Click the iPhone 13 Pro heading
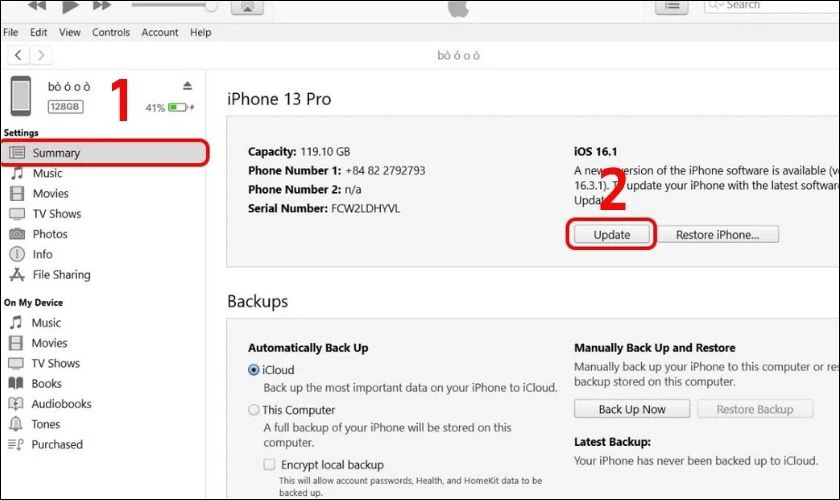Screen dimensions: 840x500 (x=279, y=99)
